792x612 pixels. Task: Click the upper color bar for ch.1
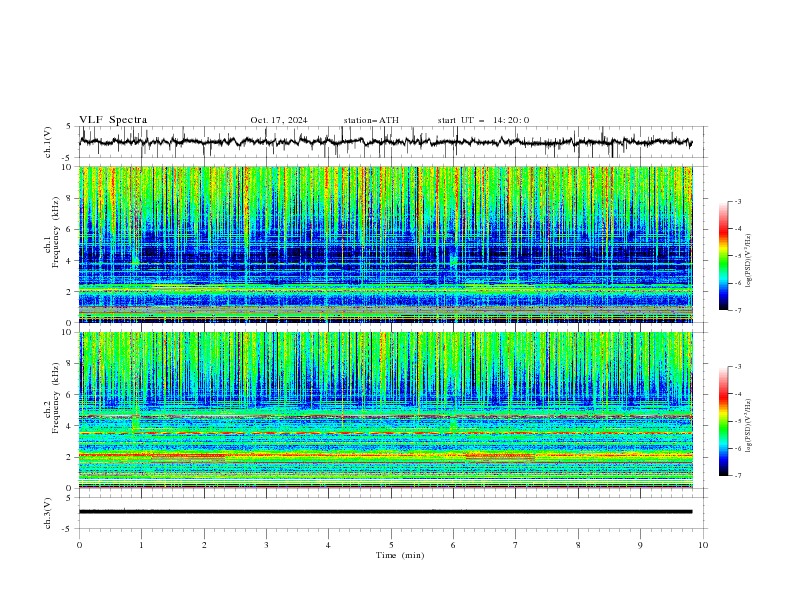[724, 255]
